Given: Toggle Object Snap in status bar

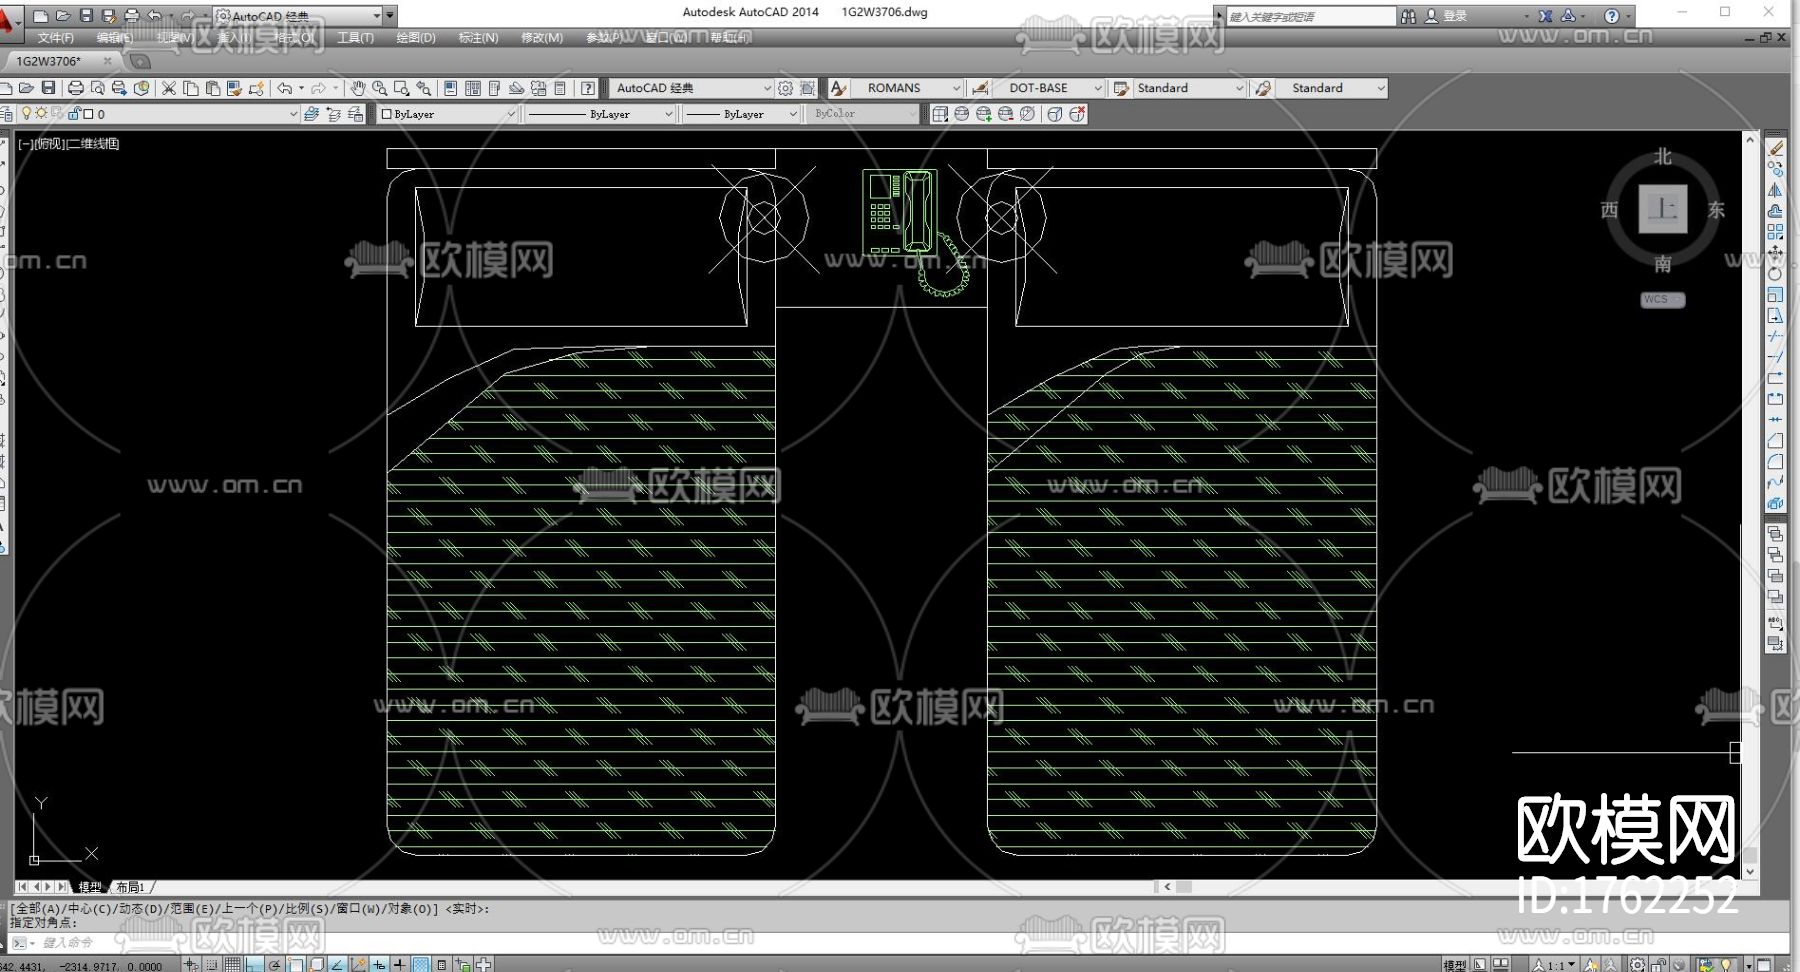Looking at the screenshot, I should click(295, 964).
